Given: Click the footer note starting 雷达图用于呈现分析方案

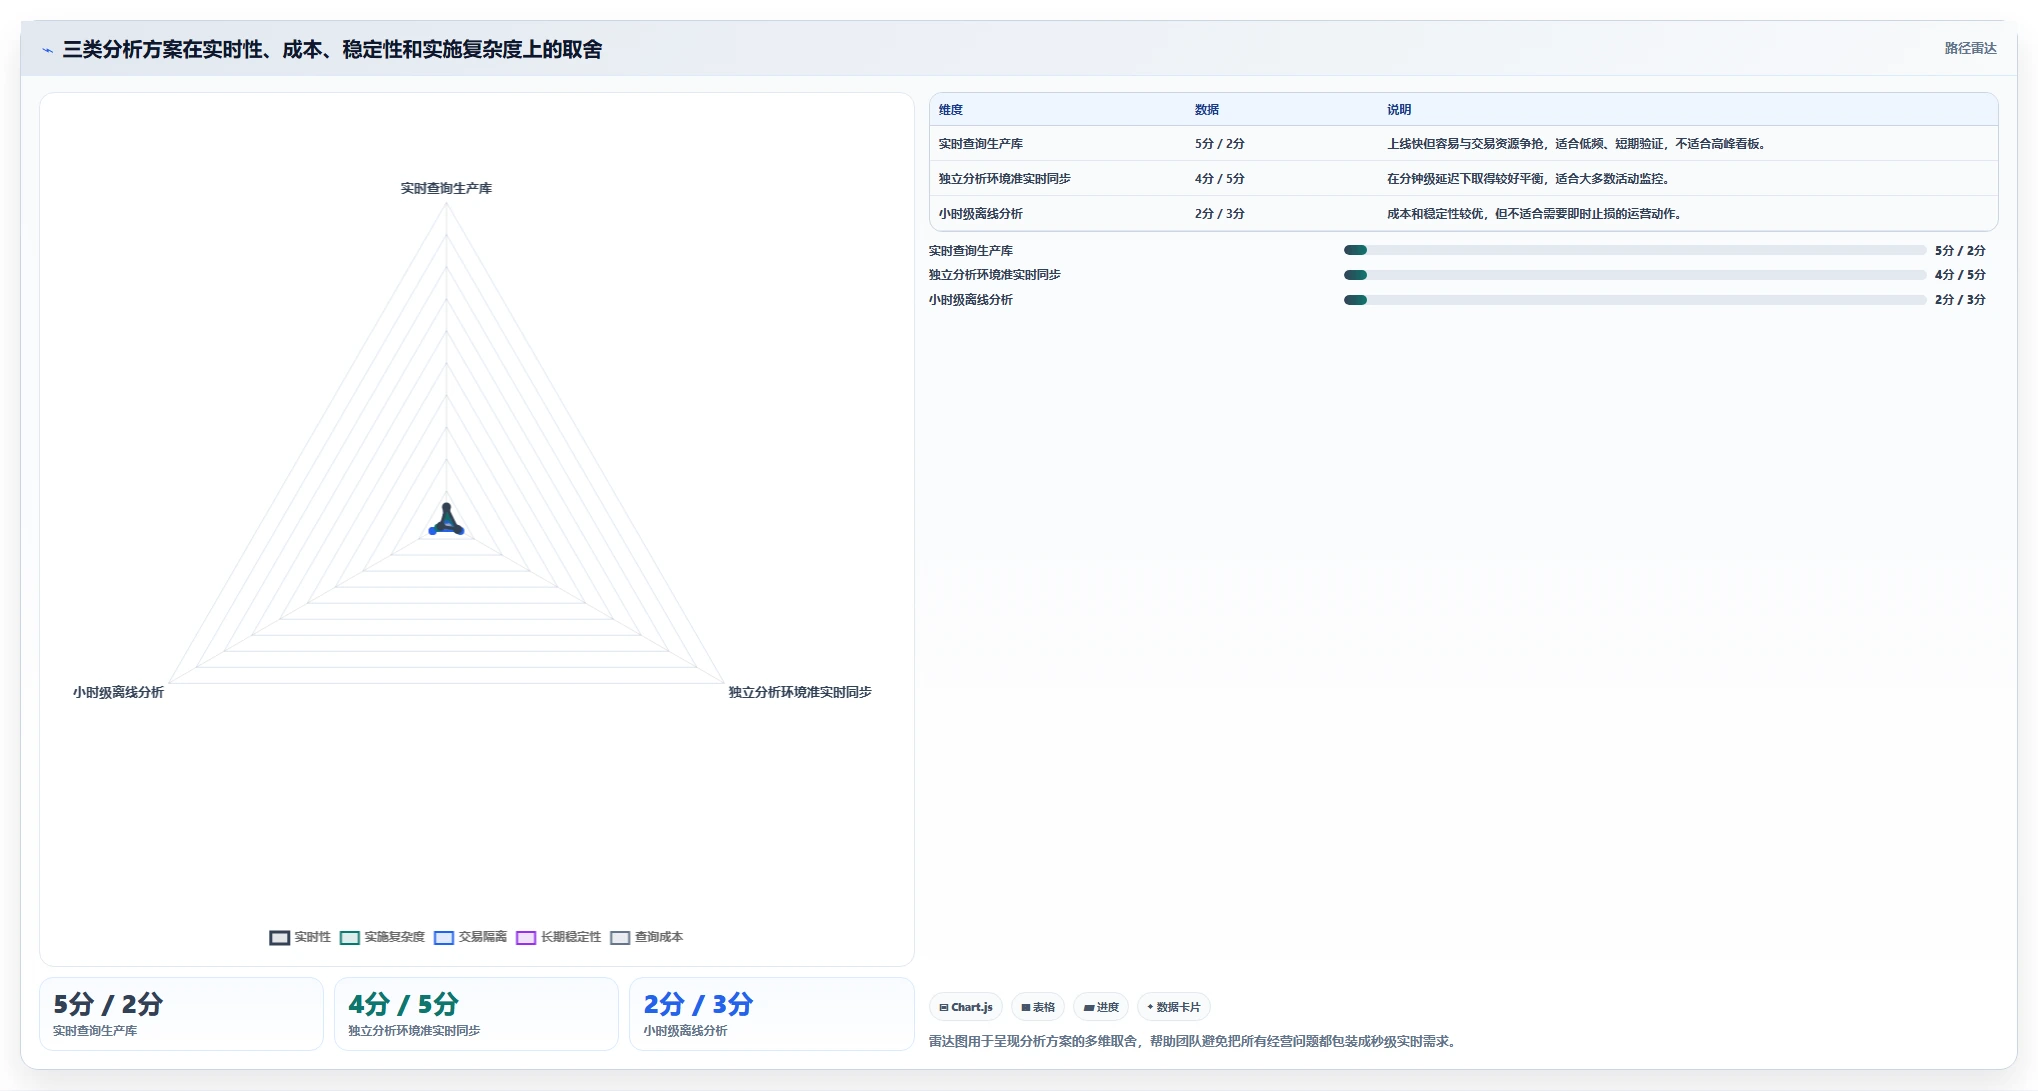Looking at the screenshot, I should tap(1195, 1041).
